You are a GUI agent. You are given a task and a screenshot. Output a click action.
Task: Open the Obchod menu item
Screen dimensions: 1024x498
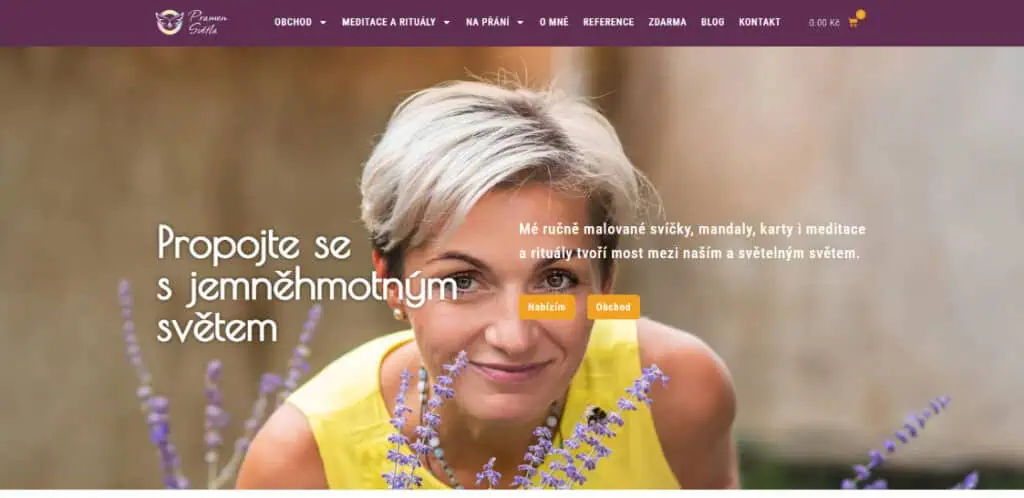293,22
